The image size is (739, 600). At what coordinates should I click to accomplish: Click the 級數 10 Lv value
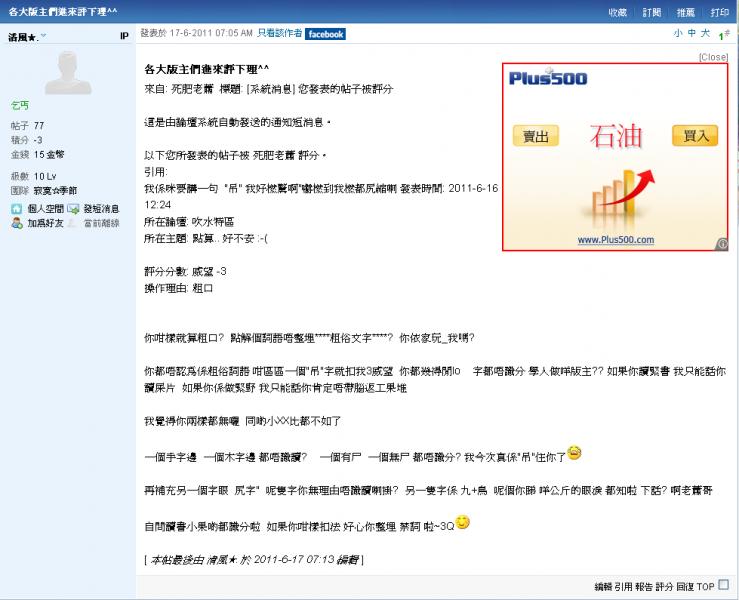[x=45, y=176]
